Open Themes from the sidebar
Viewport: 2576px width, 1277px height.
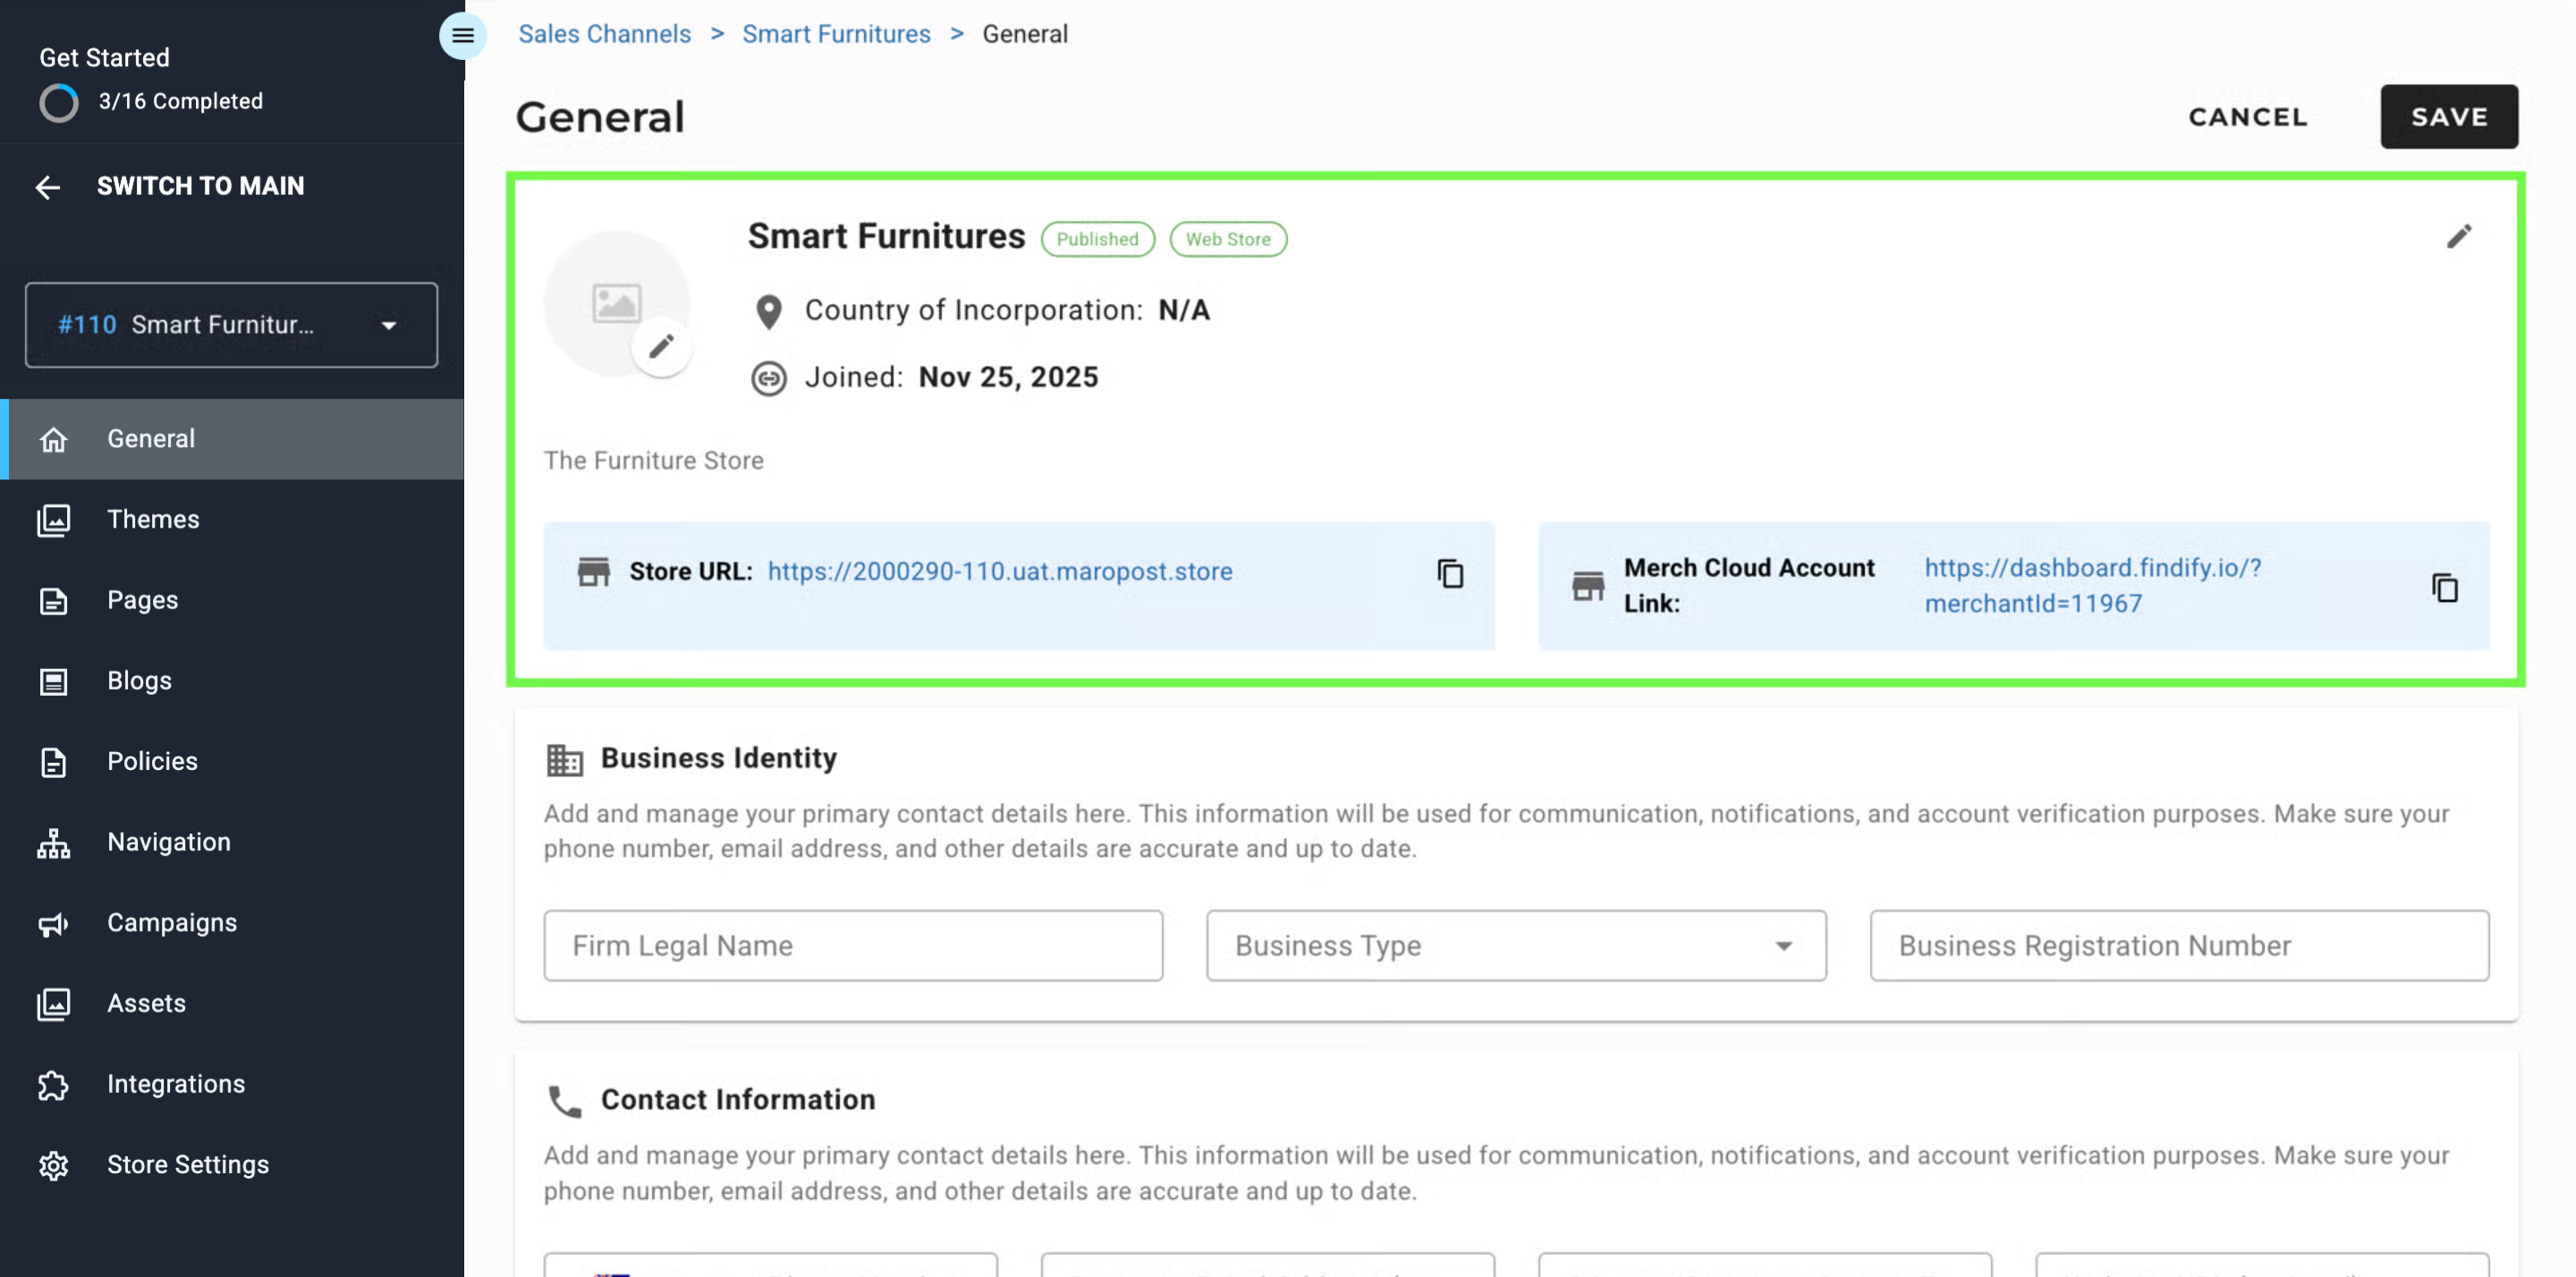point(232,520)
